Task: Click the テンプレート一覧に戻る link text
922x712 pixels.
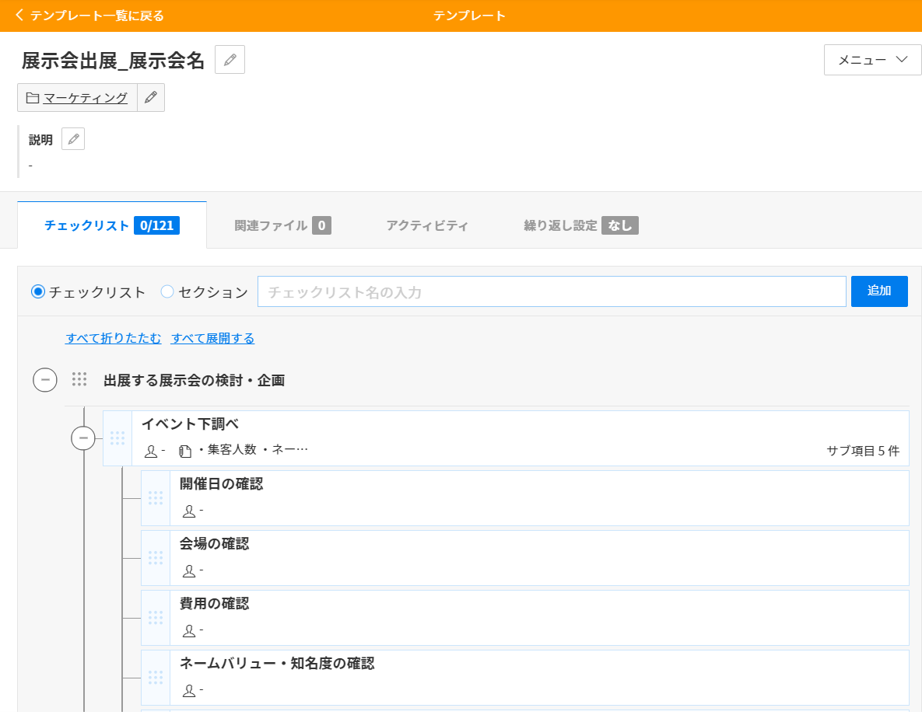Action: point(97,15)
